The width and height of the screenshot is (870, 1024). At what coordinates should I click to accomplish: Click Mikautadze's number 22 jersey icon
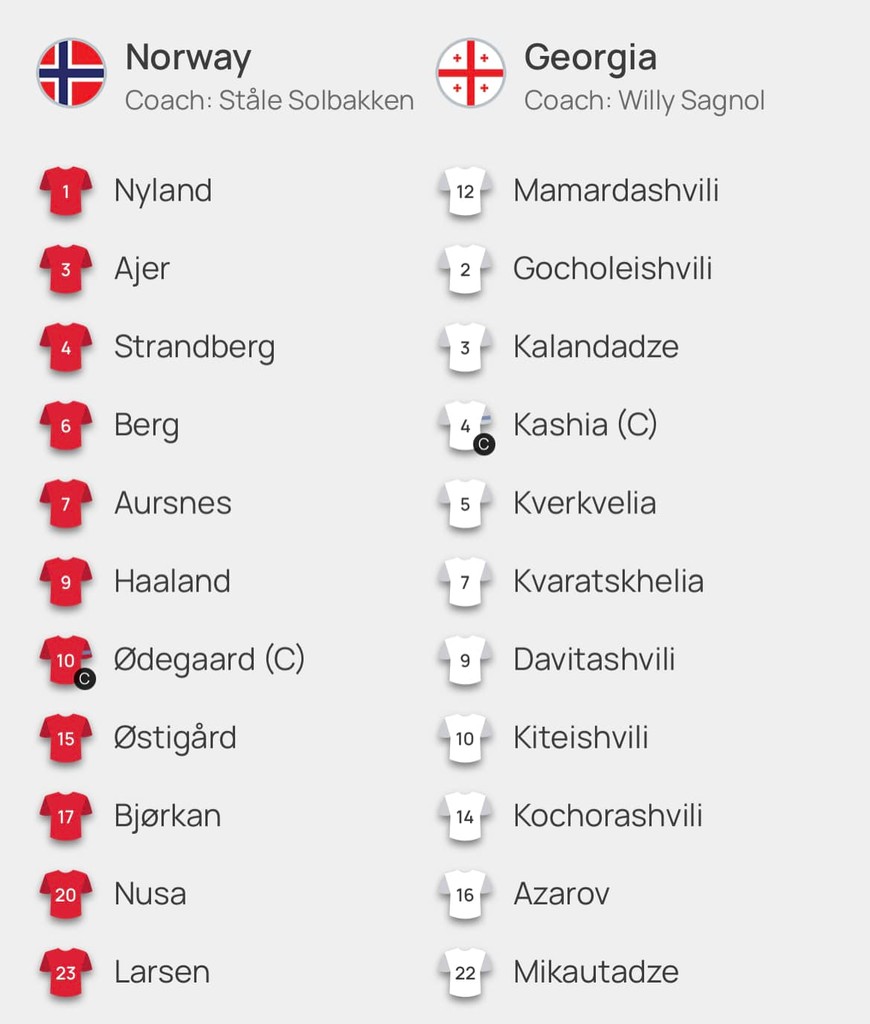click(x=466, y=972)
